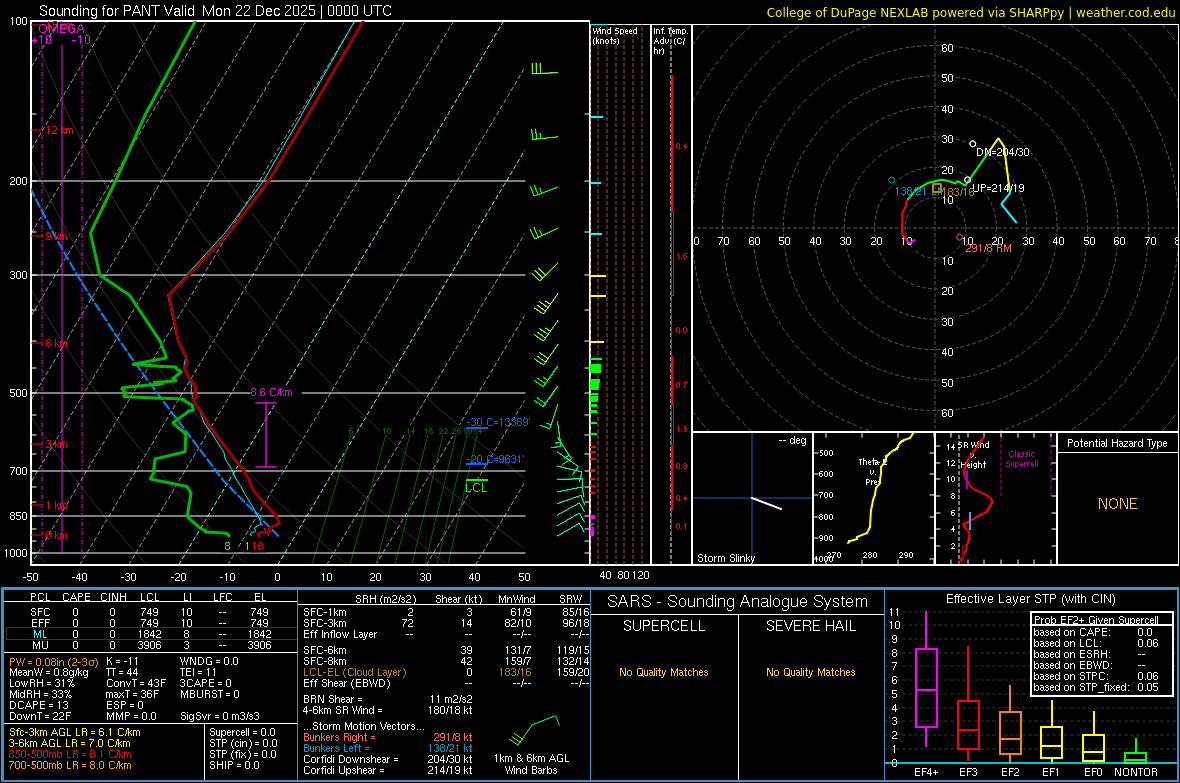The image size is (1180, 783).
Task: Click the STP (cin) = 0.0 value
Action: (243, 743)
